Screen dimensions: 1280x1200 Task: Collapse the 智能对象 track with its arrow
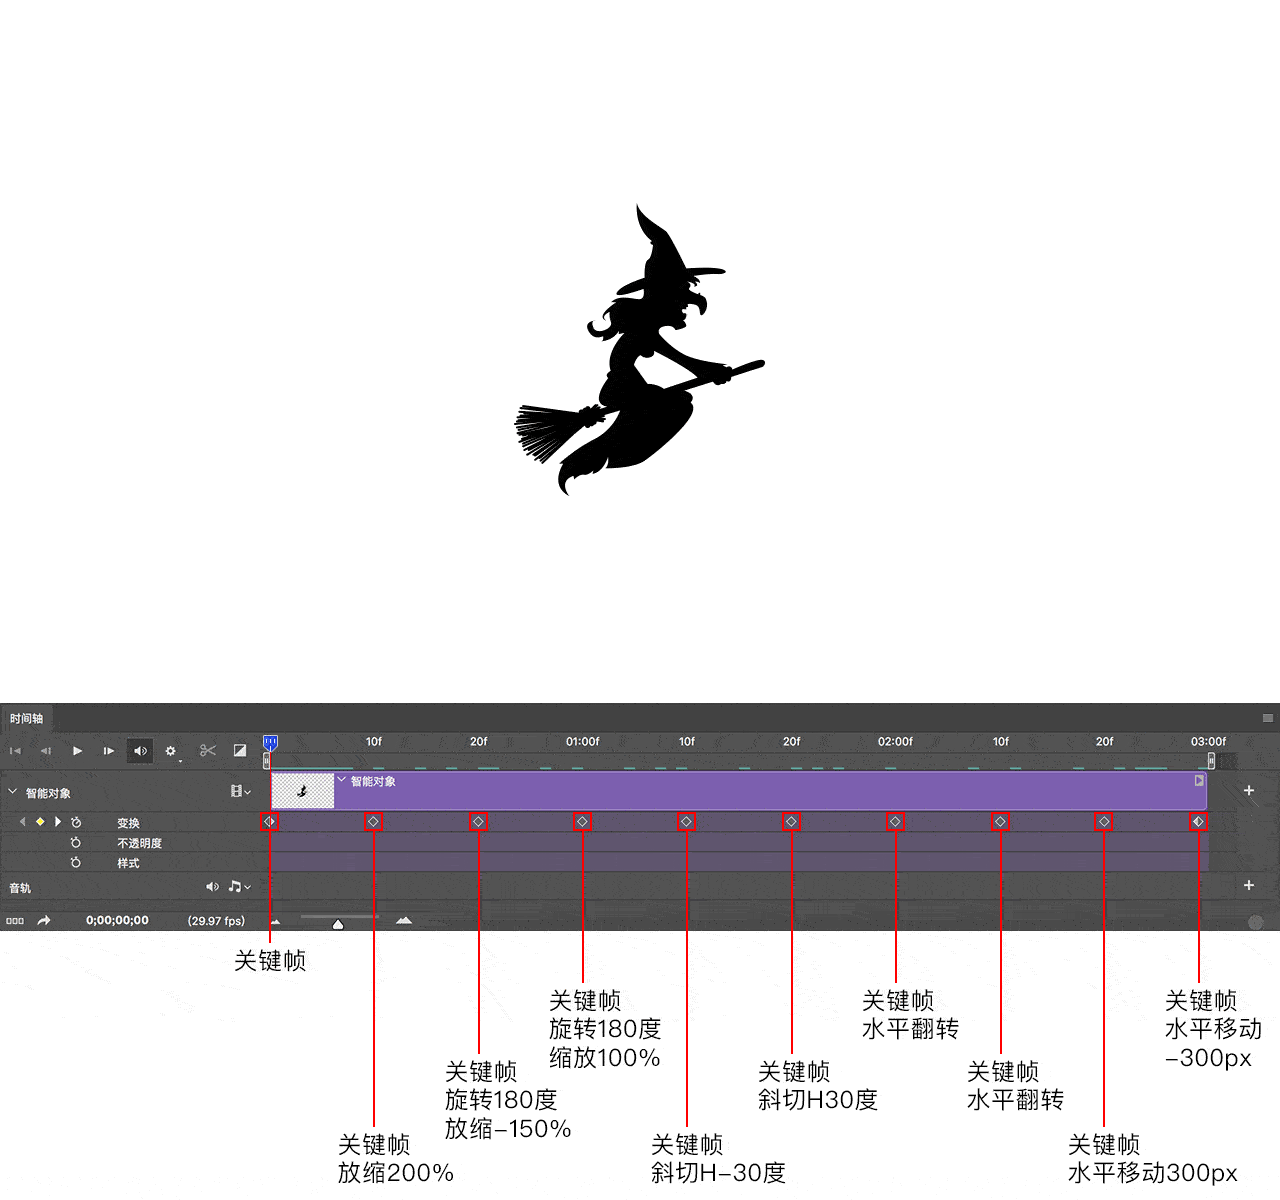[x=13, y=792]
